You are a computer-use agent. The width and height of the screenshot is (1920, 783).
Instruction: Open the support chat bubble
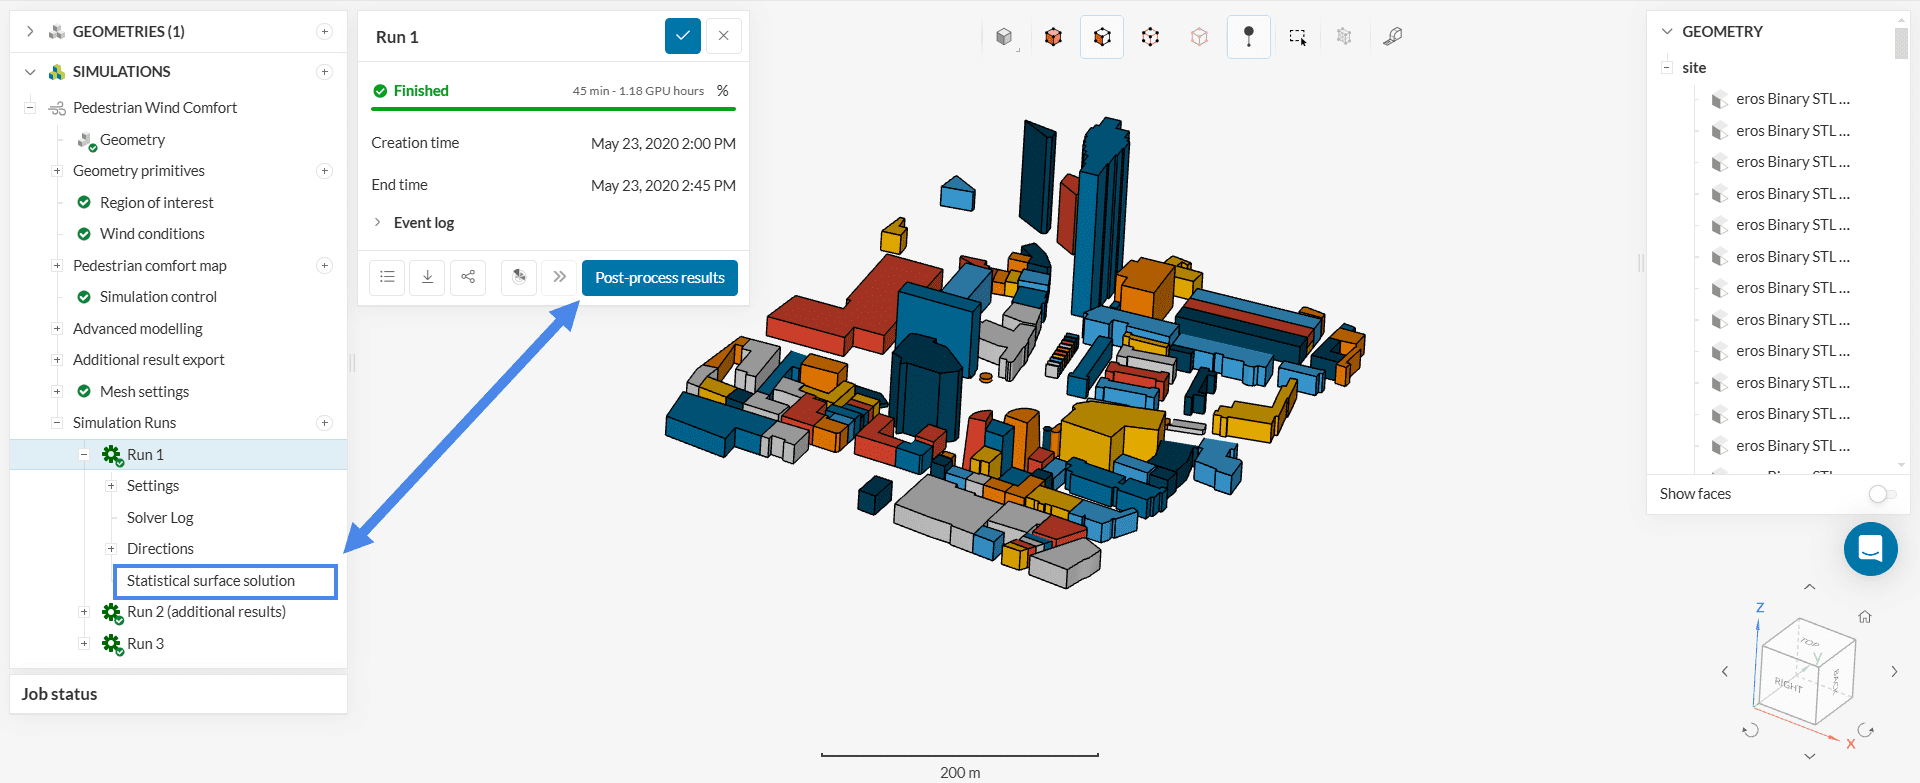[x=1870, y=549]
